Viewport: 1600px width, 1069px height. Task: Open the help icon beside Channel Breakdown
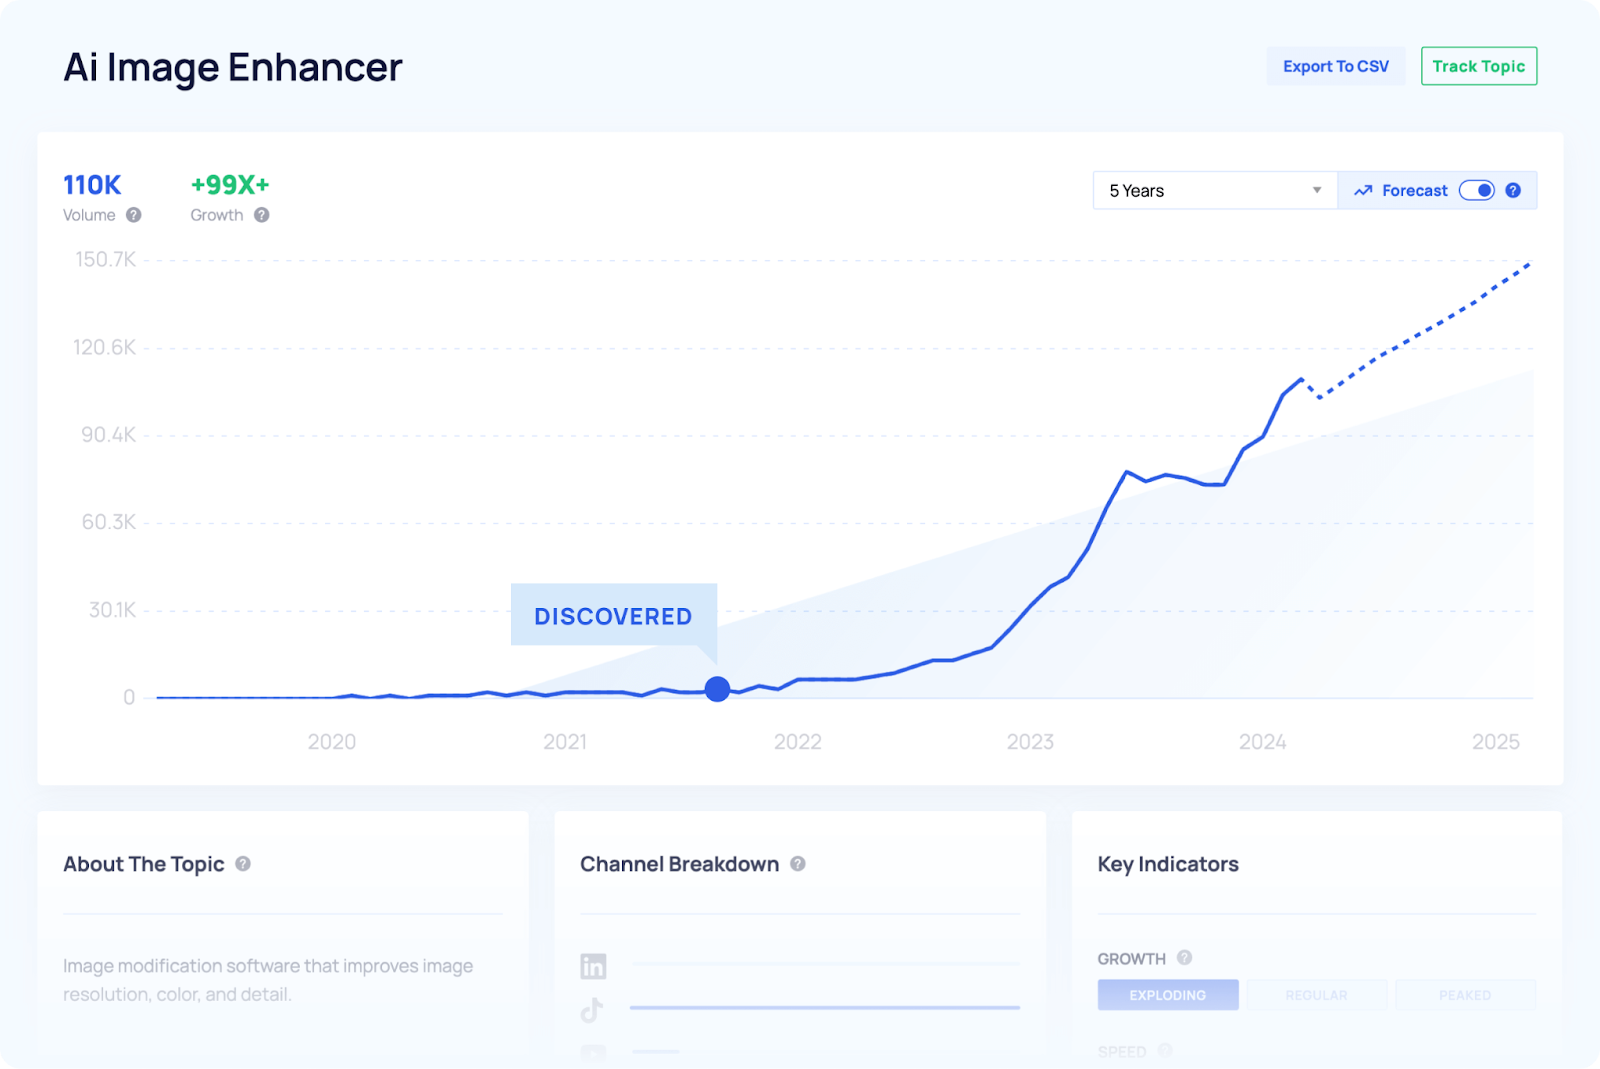(797, 865)
